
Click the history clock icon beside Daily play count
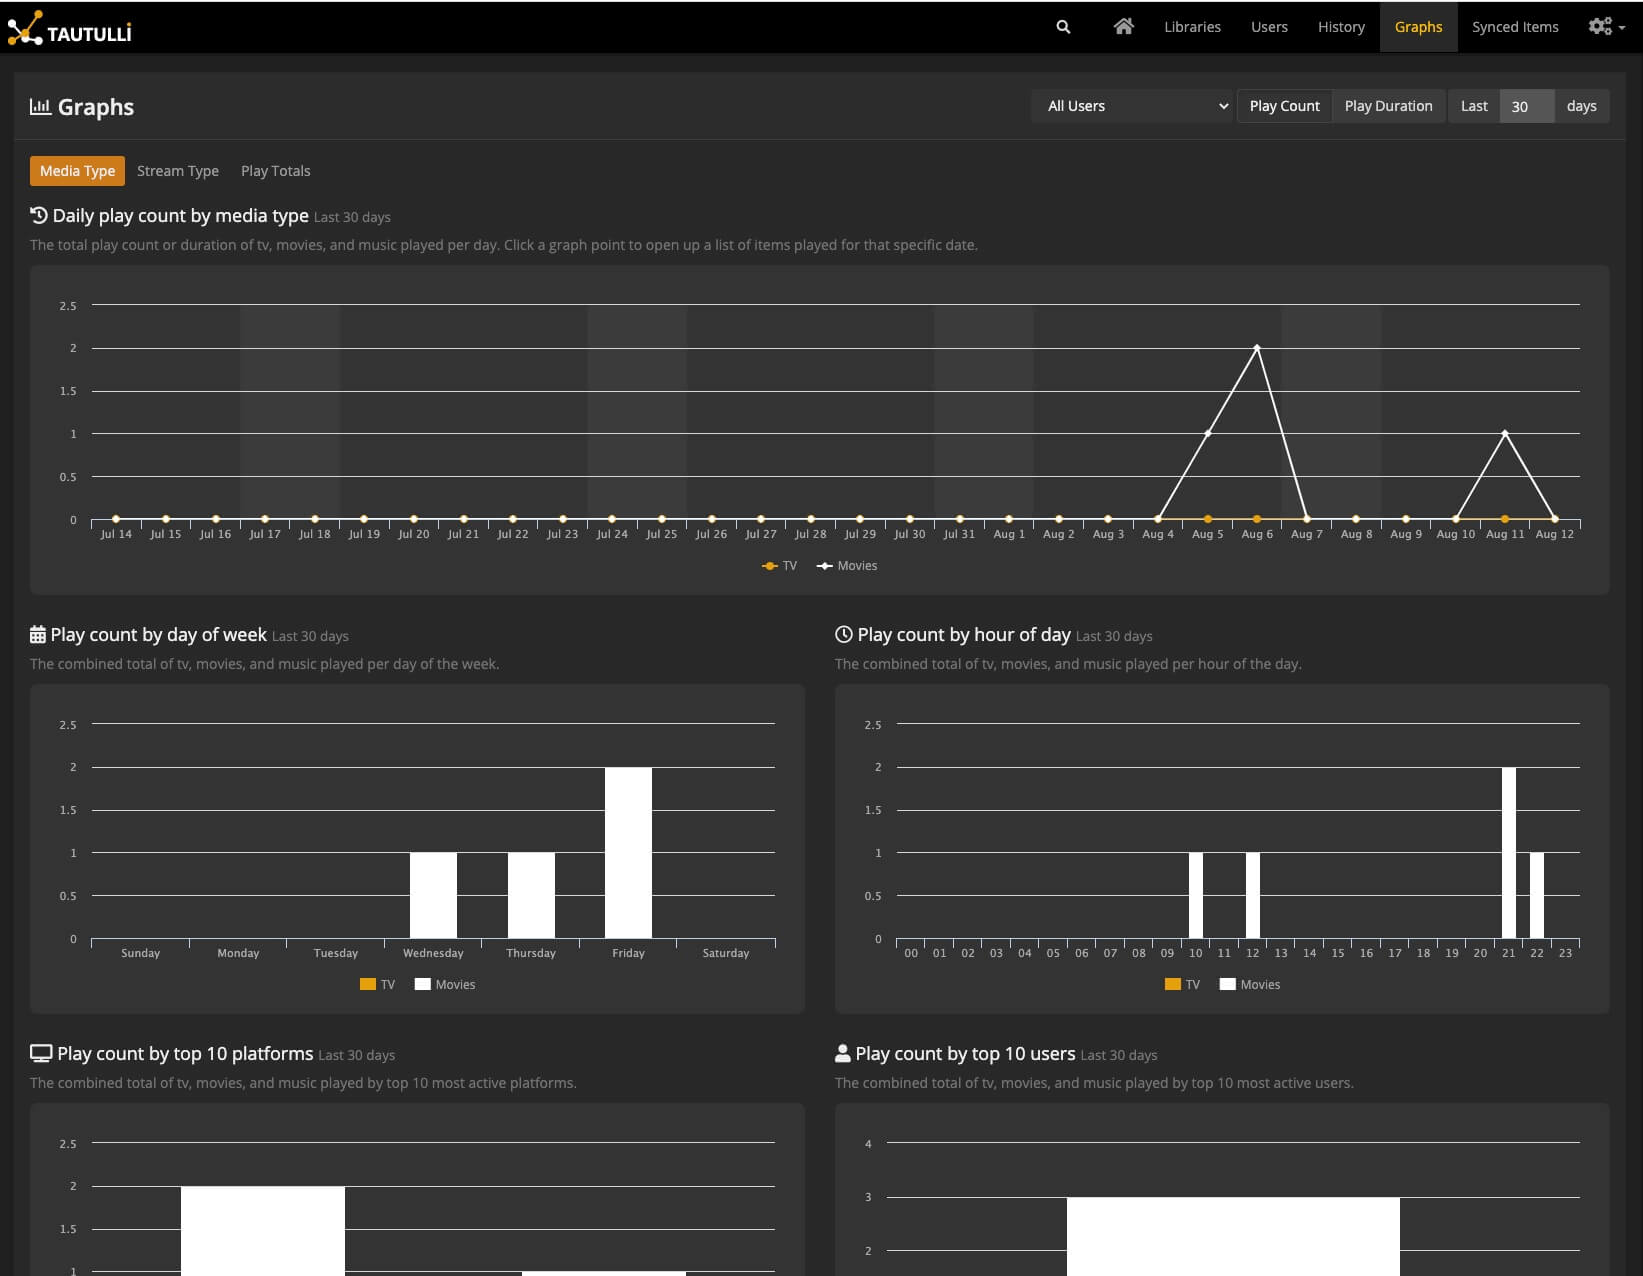tap(39, 215)
